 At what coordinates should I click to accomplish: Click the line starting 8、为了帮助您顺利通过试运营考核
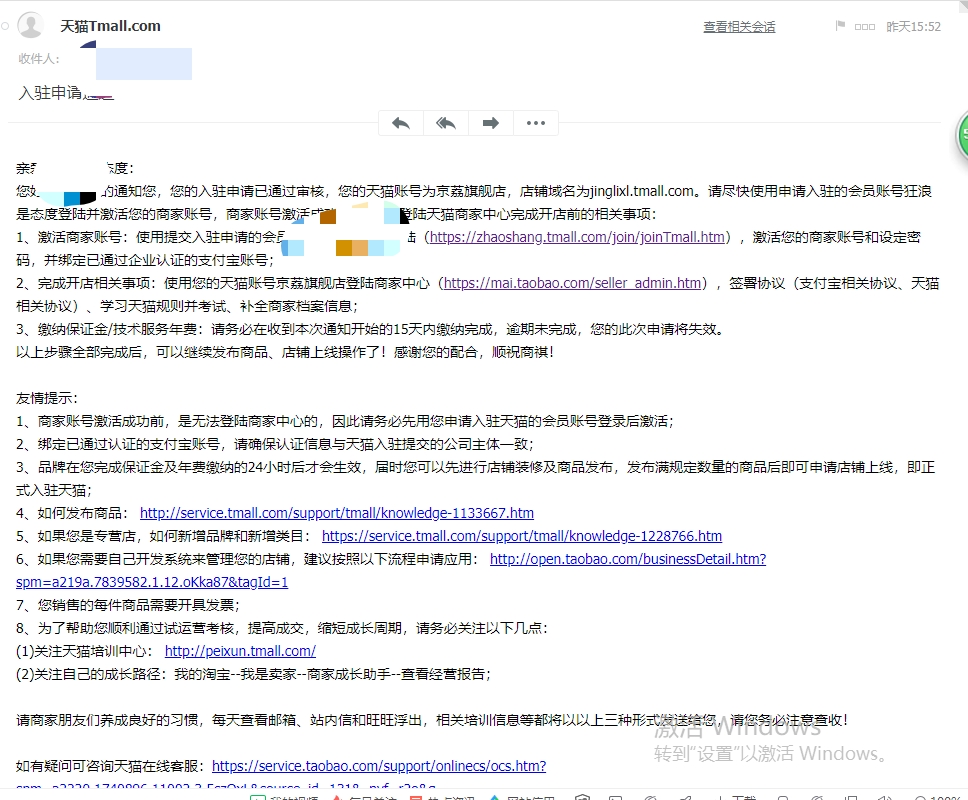point(282,628)
